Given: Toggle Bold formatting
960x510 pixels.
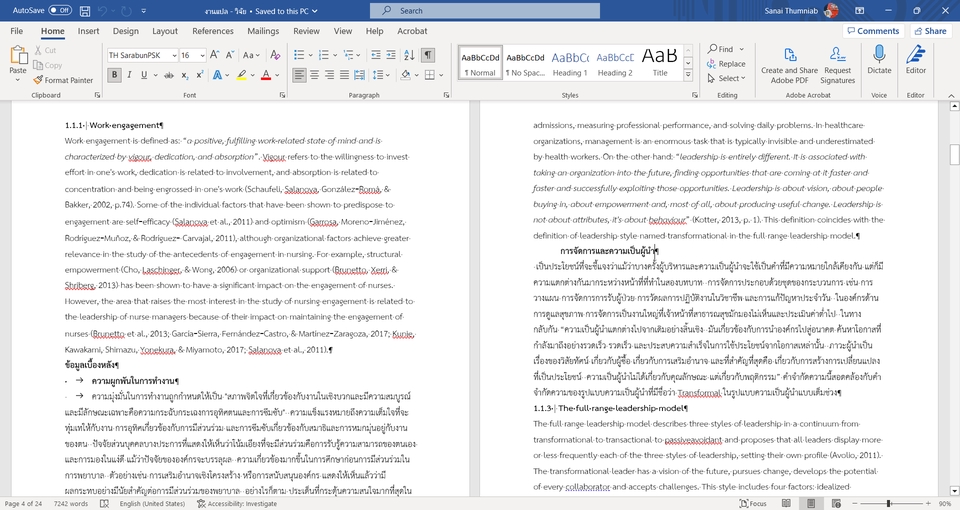Looking at the screenshot, I should click(114, 75).
